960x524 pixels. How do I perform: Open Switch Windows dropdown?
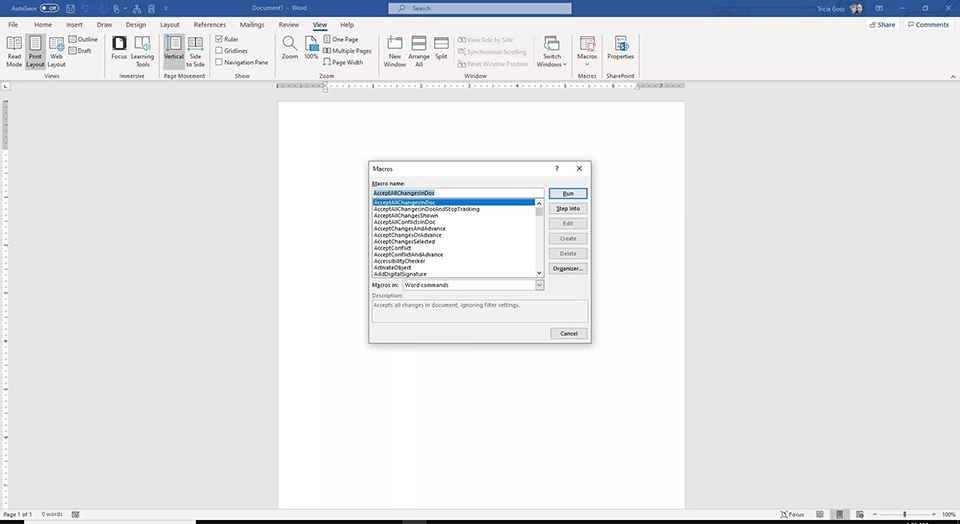tap(552, 51)
